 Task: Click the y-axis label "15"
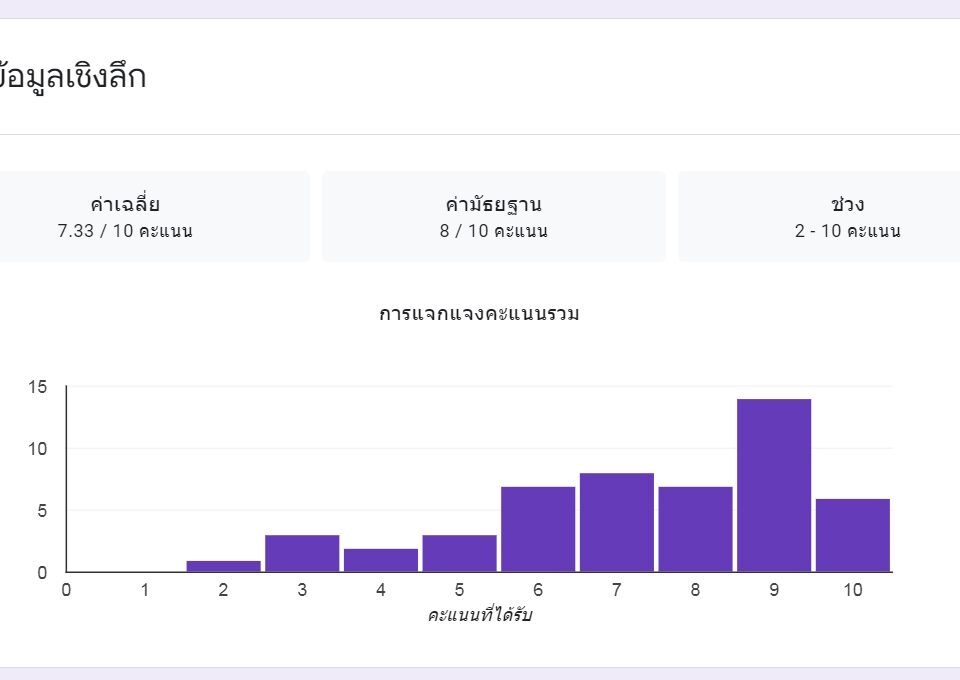pyautogui.click(x=37, y=387)
